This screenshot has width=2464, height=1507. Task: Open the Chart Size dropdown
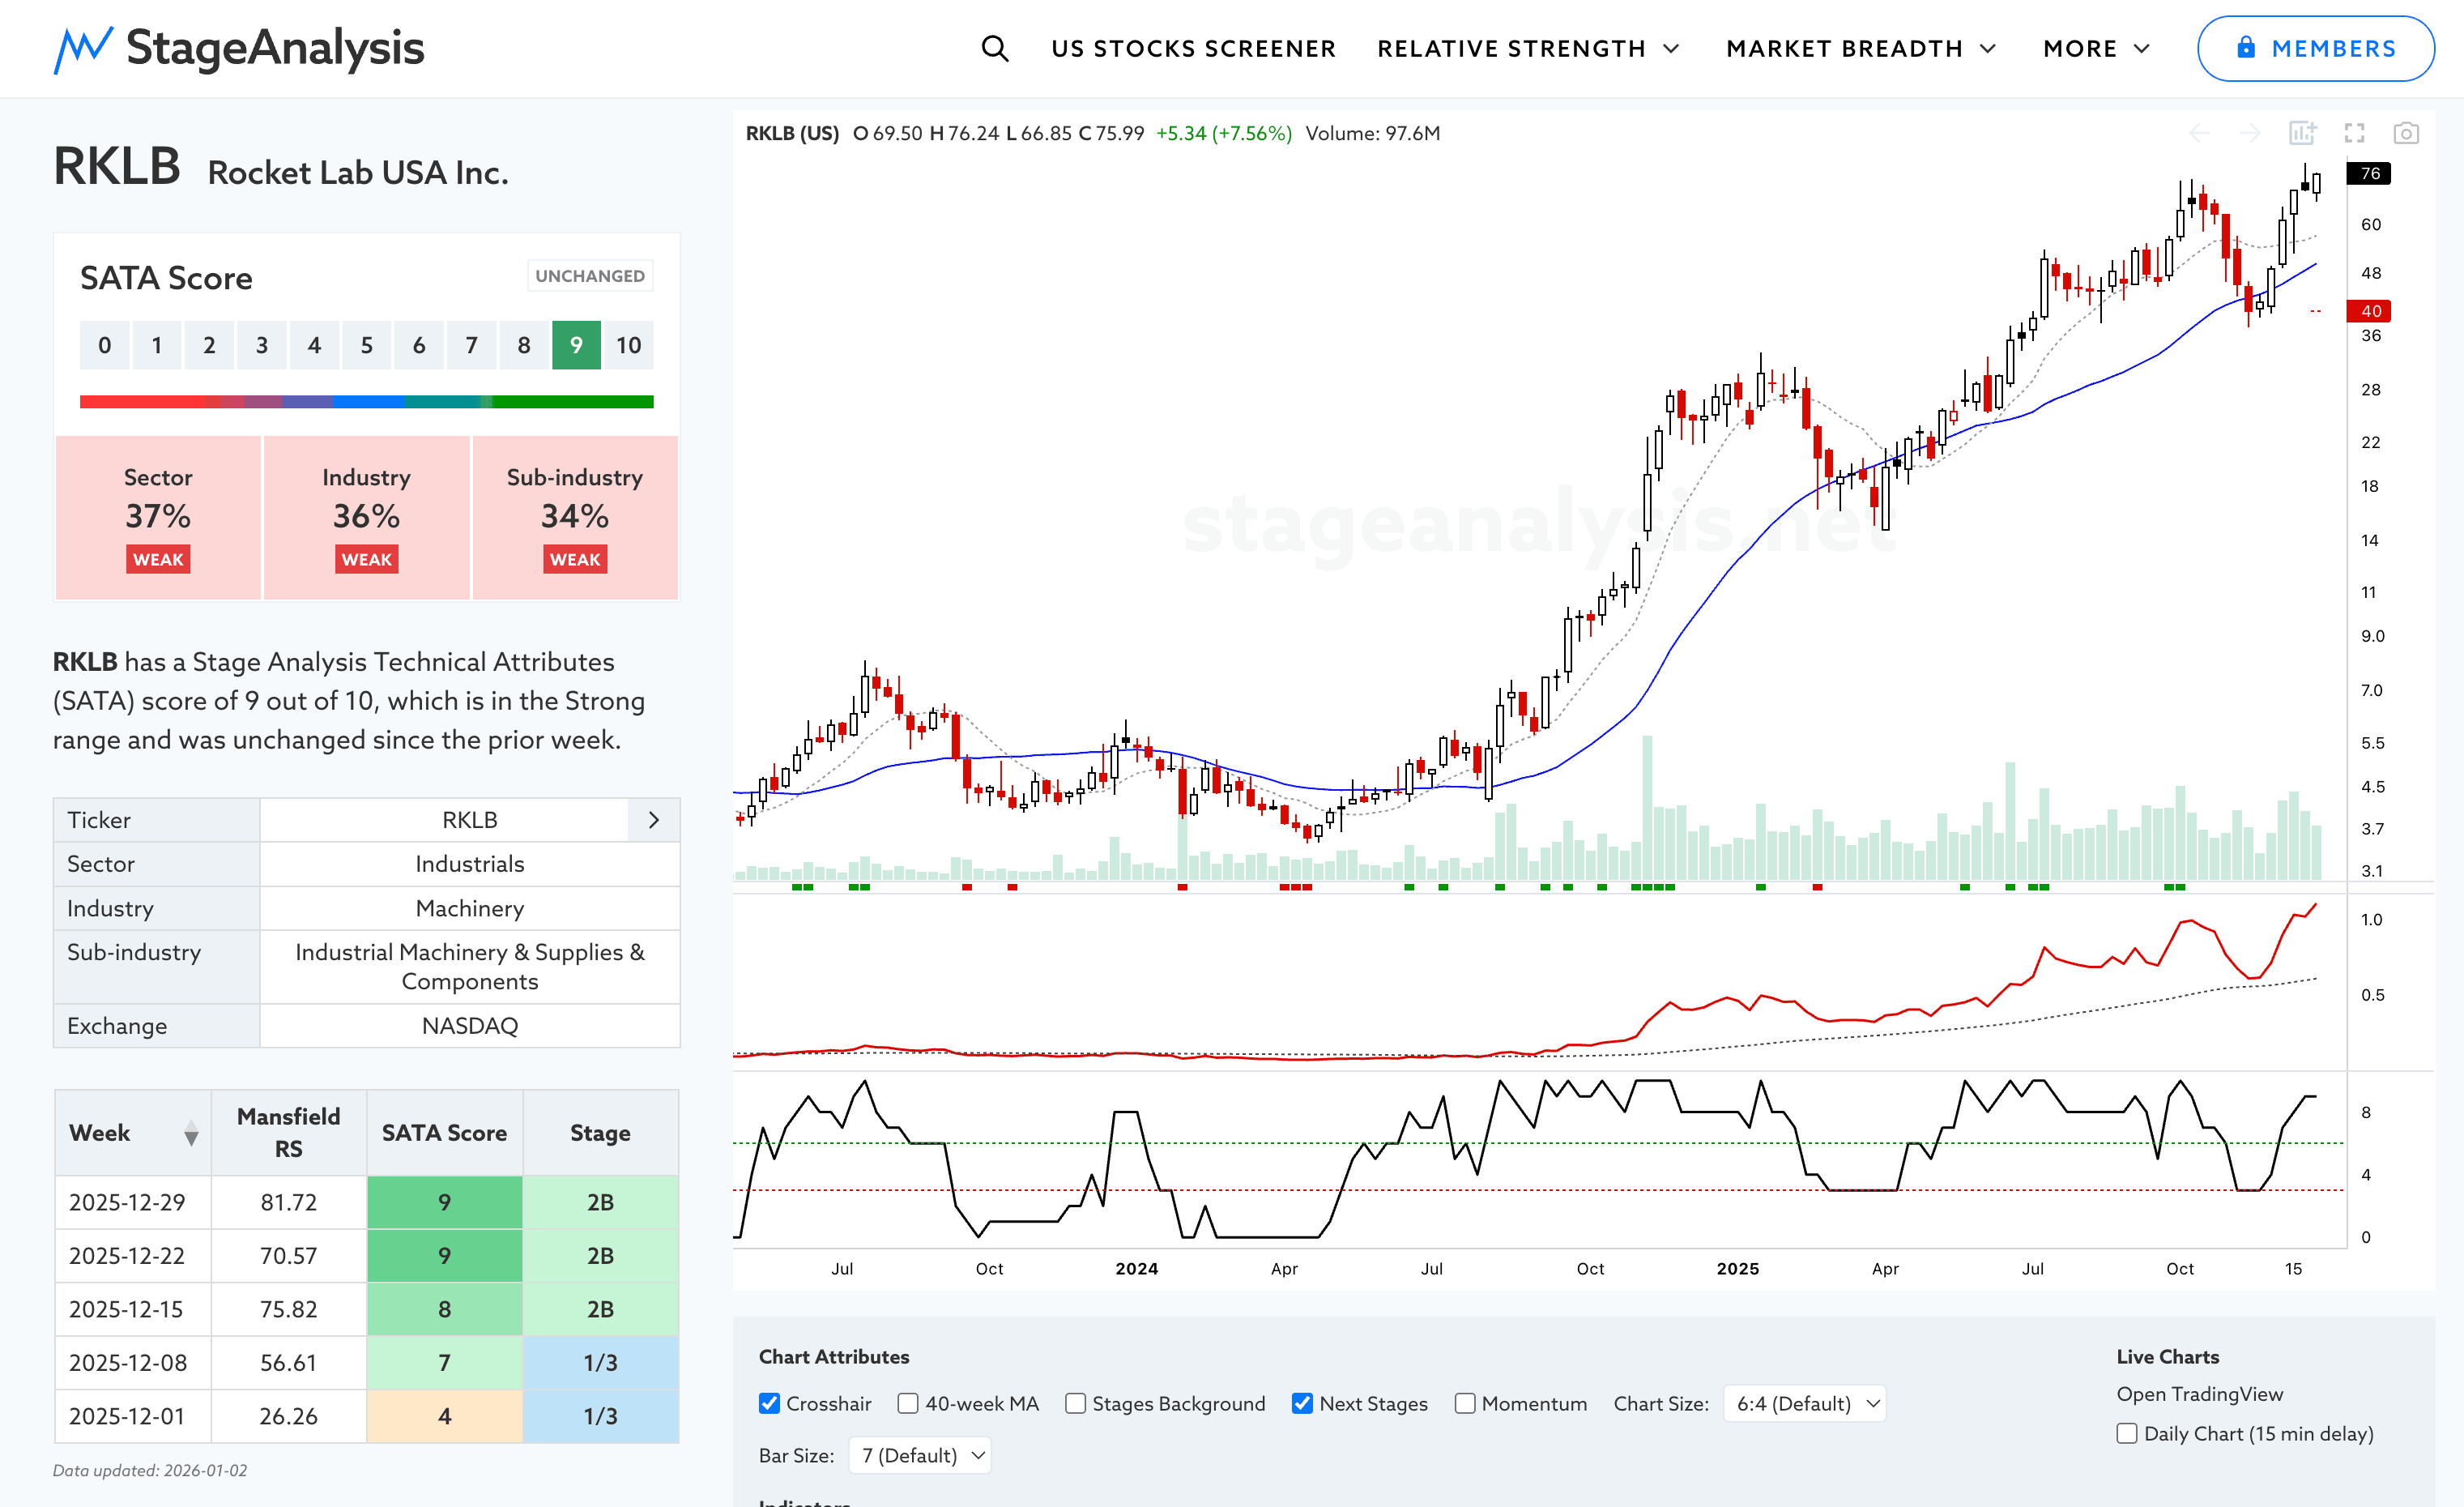pos(1805,1403)
